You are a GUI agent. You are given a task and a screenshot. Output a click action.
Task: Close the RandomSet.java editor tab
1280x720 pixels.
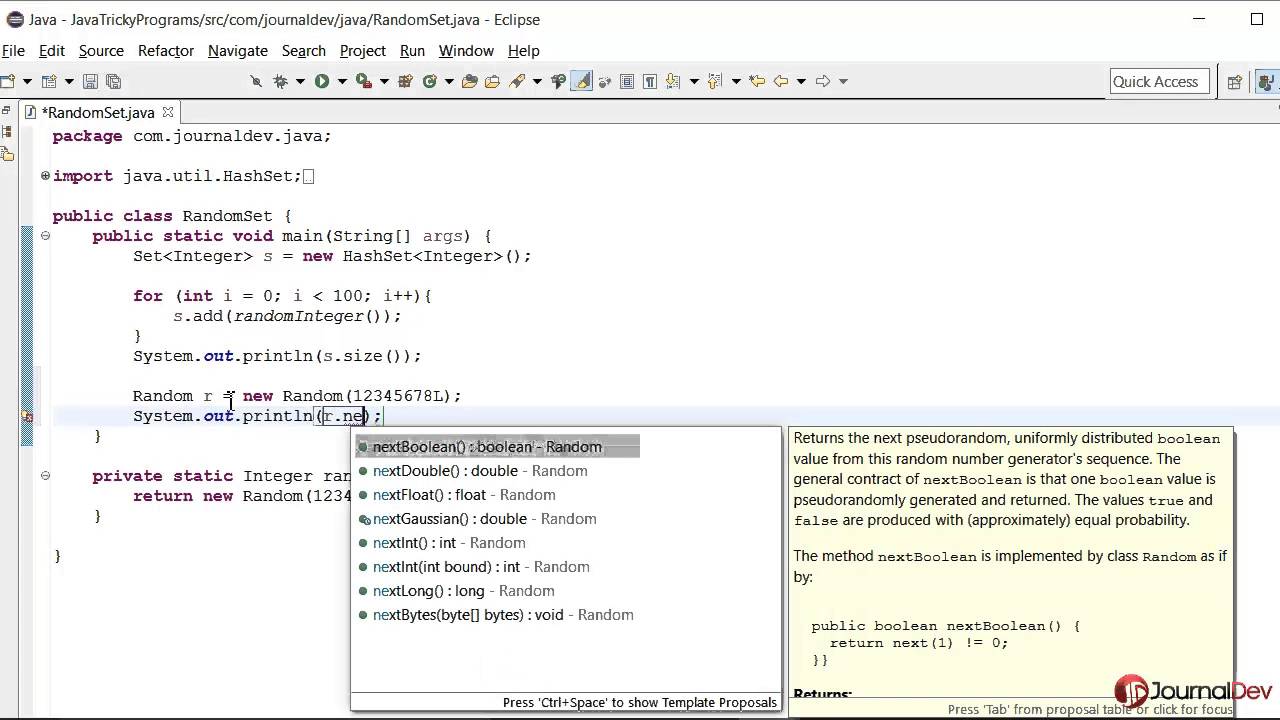168,112
